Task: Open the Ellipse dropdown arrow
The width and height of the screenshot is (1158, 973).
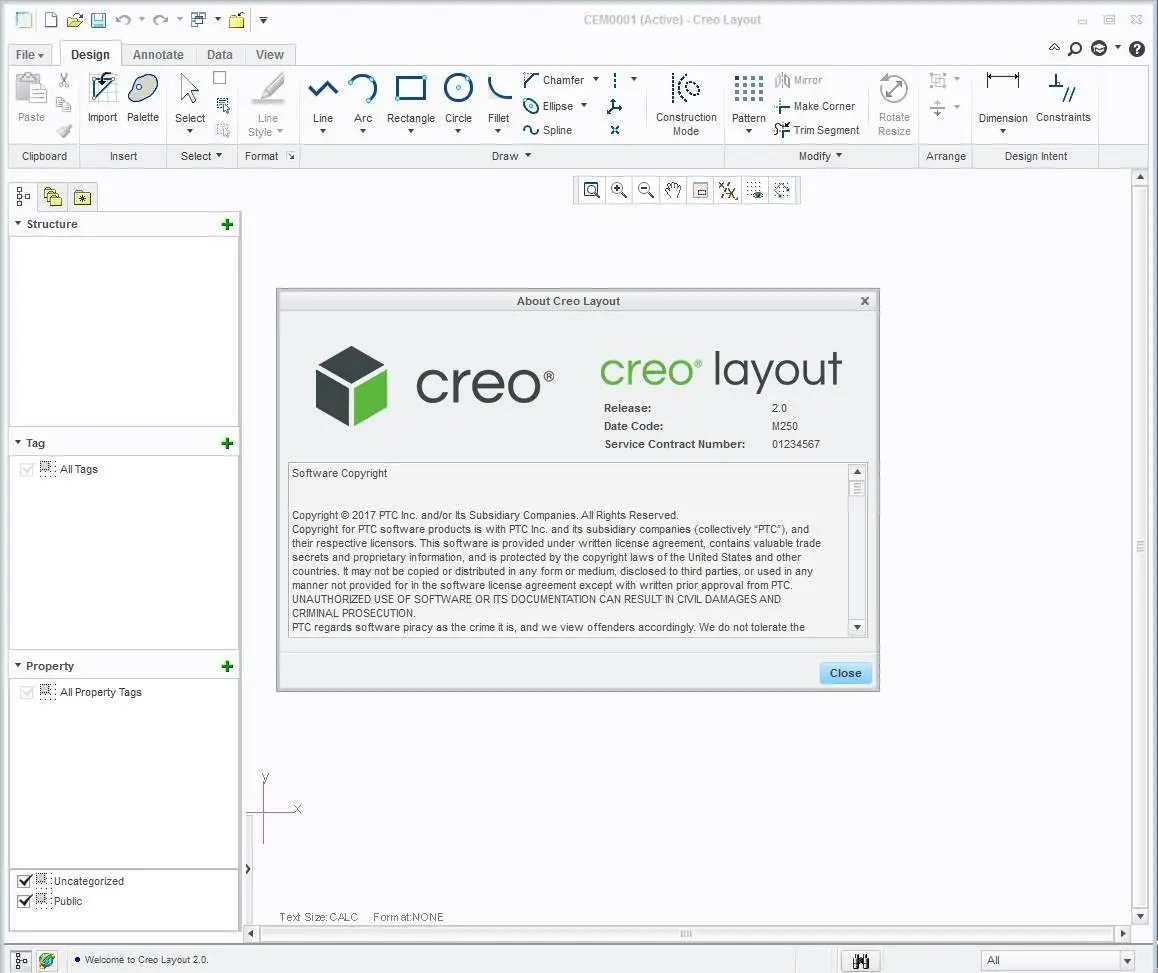Action: pyautogui.click(x=584, y=105)
